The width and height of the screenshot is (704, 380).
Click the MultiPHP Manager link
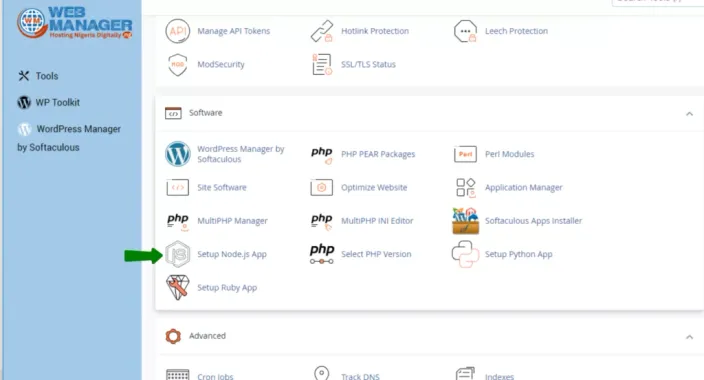[232, 221]
